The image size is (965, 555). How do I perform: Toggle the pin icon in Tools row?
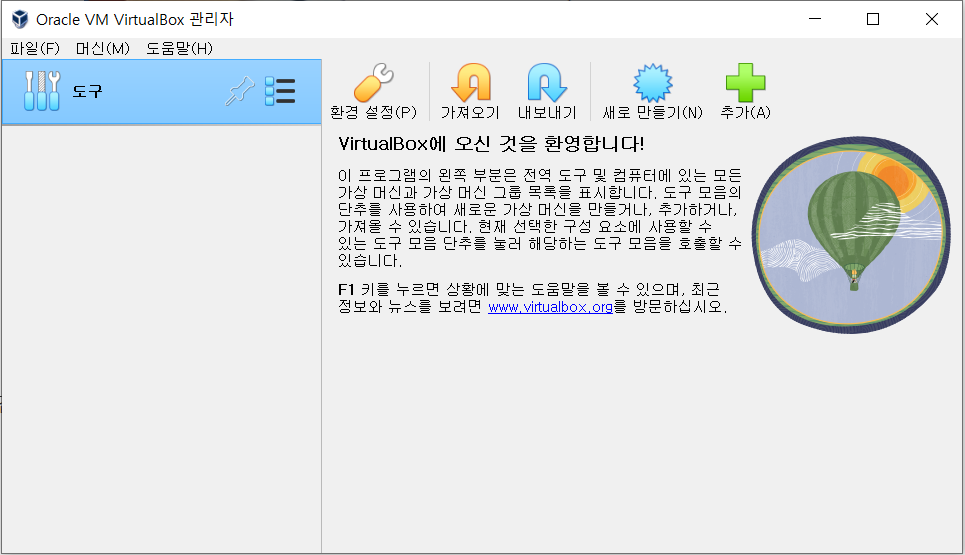coord(240,91)
